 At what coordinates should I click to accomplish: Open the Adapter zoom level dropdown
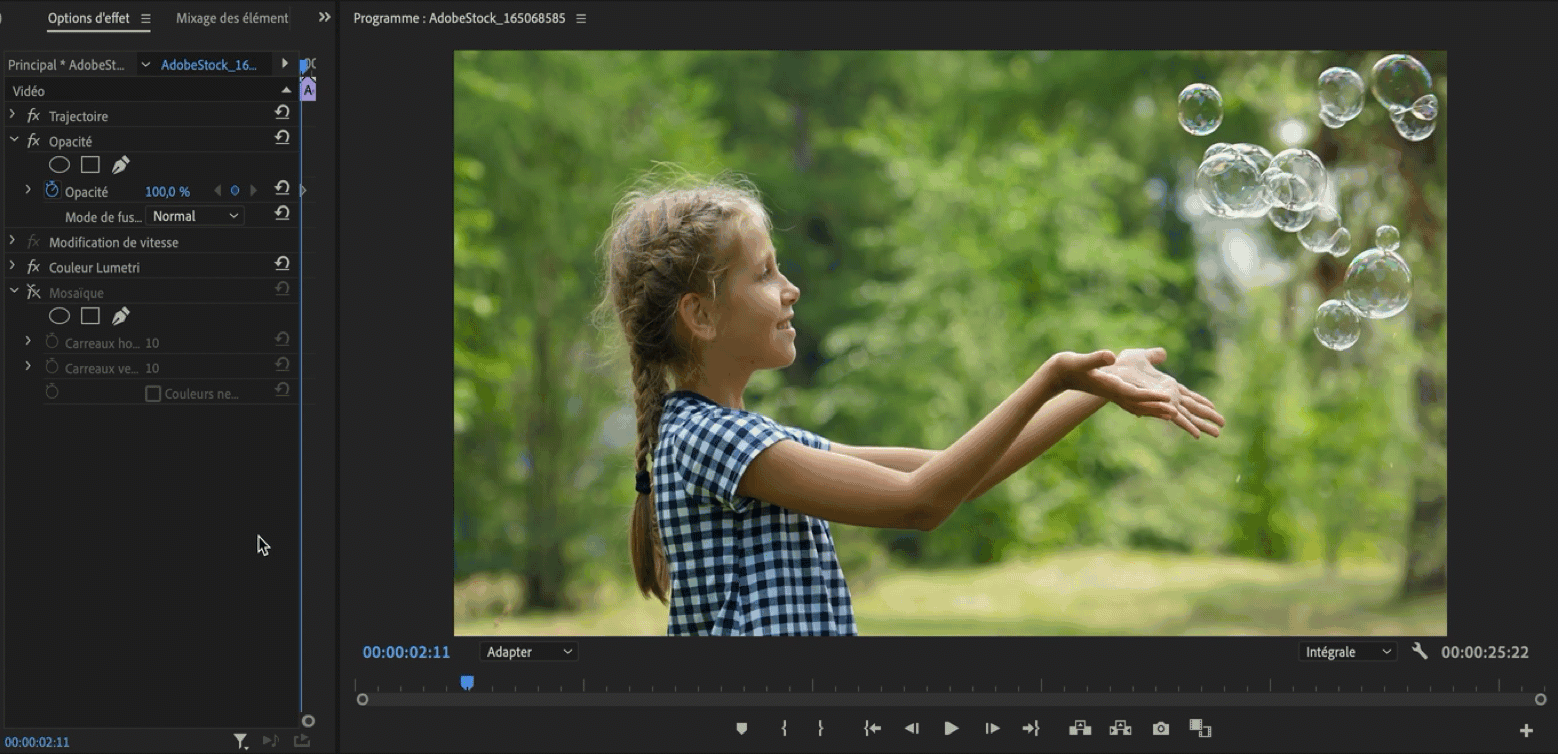pyautogui.click(x=528, y=652)
